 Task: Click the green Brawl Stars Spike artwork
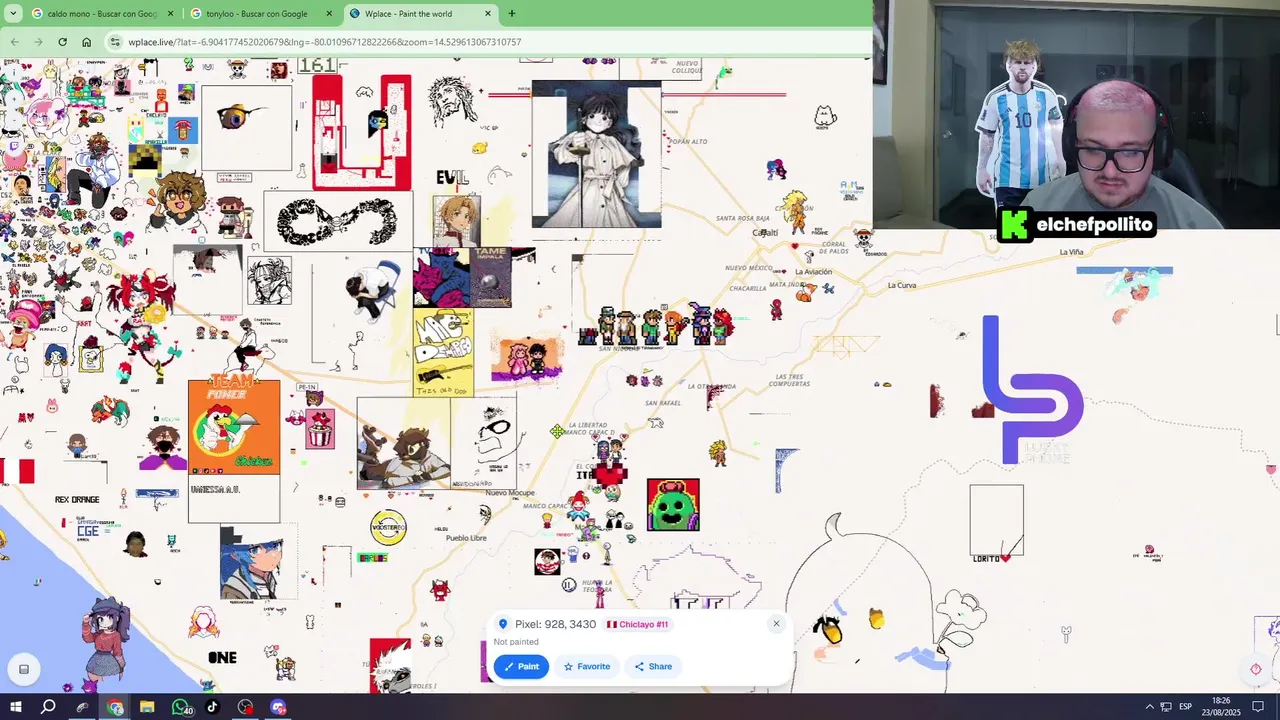click(673, 504)
